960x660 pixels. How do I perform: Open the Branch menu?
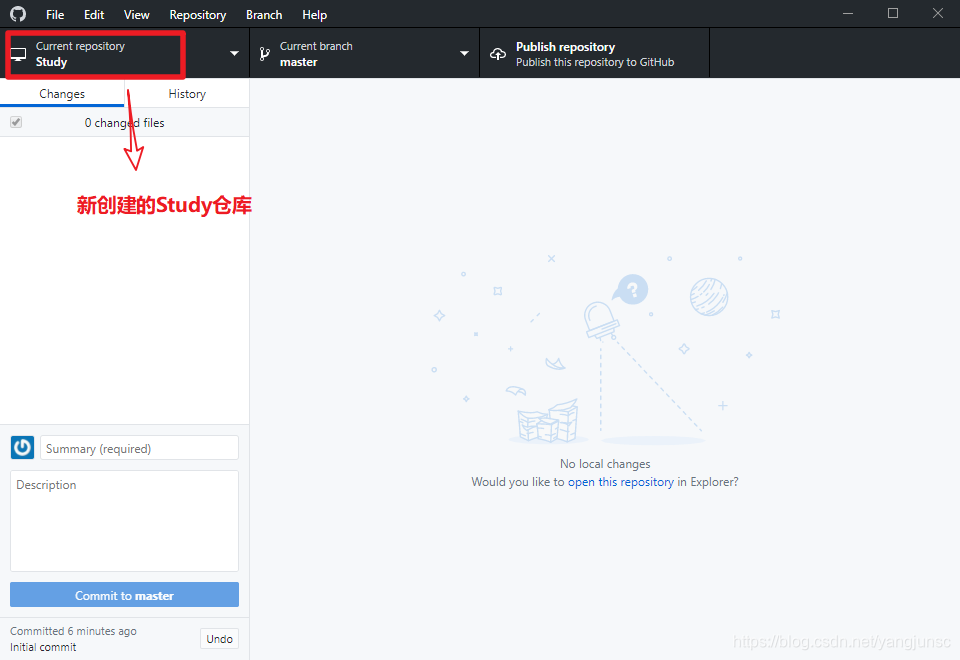(264, 15)
